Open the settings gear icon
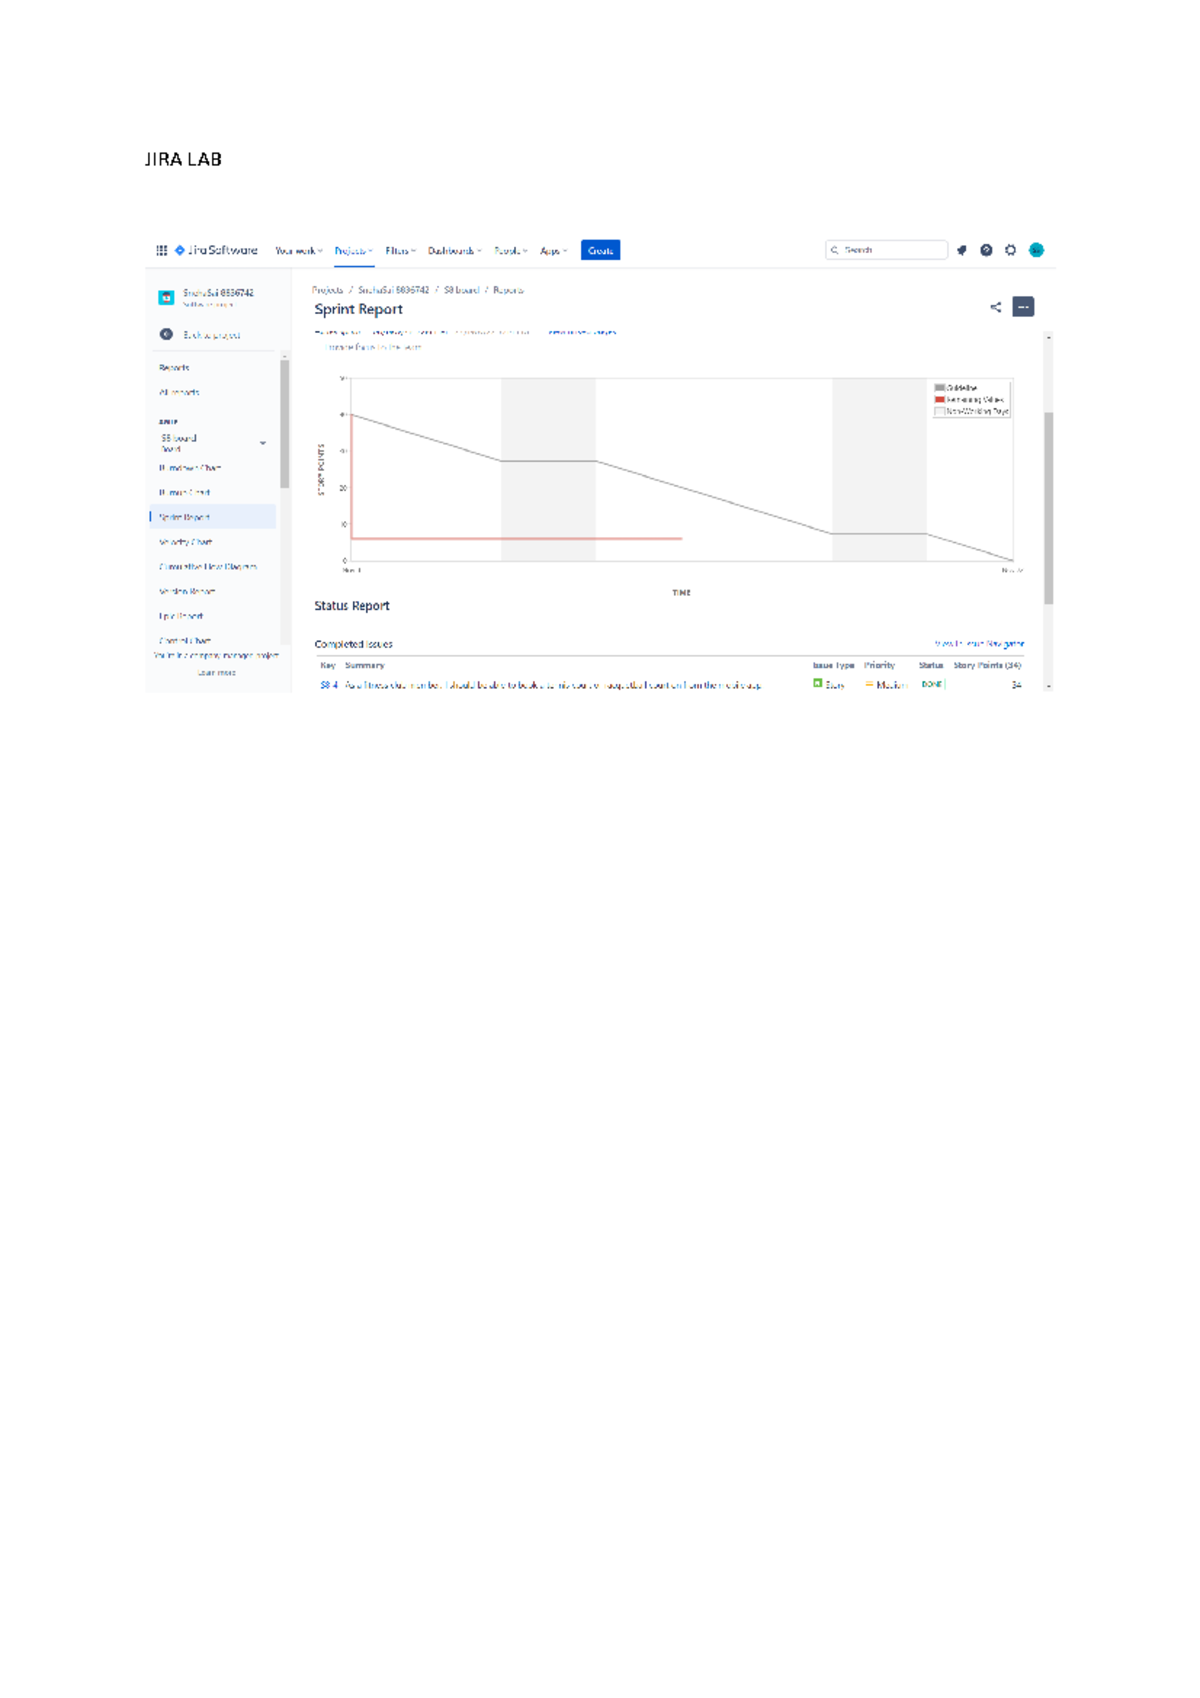1200x1698 pixels. coord(1011,250)
